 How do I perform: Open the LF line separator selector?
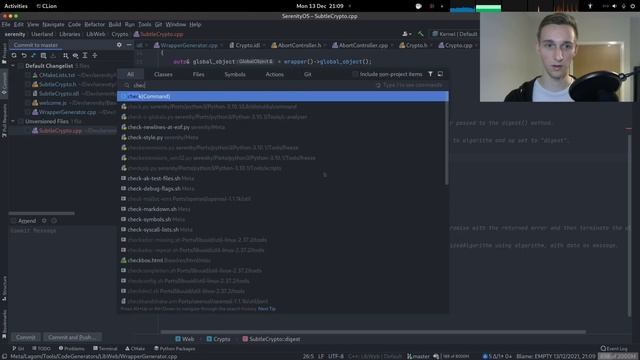tap(321, 356)
